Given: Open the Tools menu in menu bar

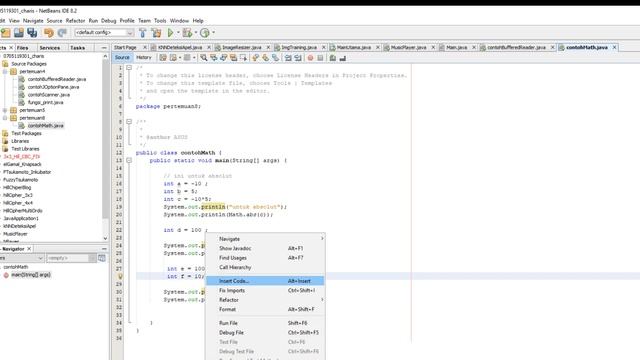Looking at the screenshot, I should (160, 20).
